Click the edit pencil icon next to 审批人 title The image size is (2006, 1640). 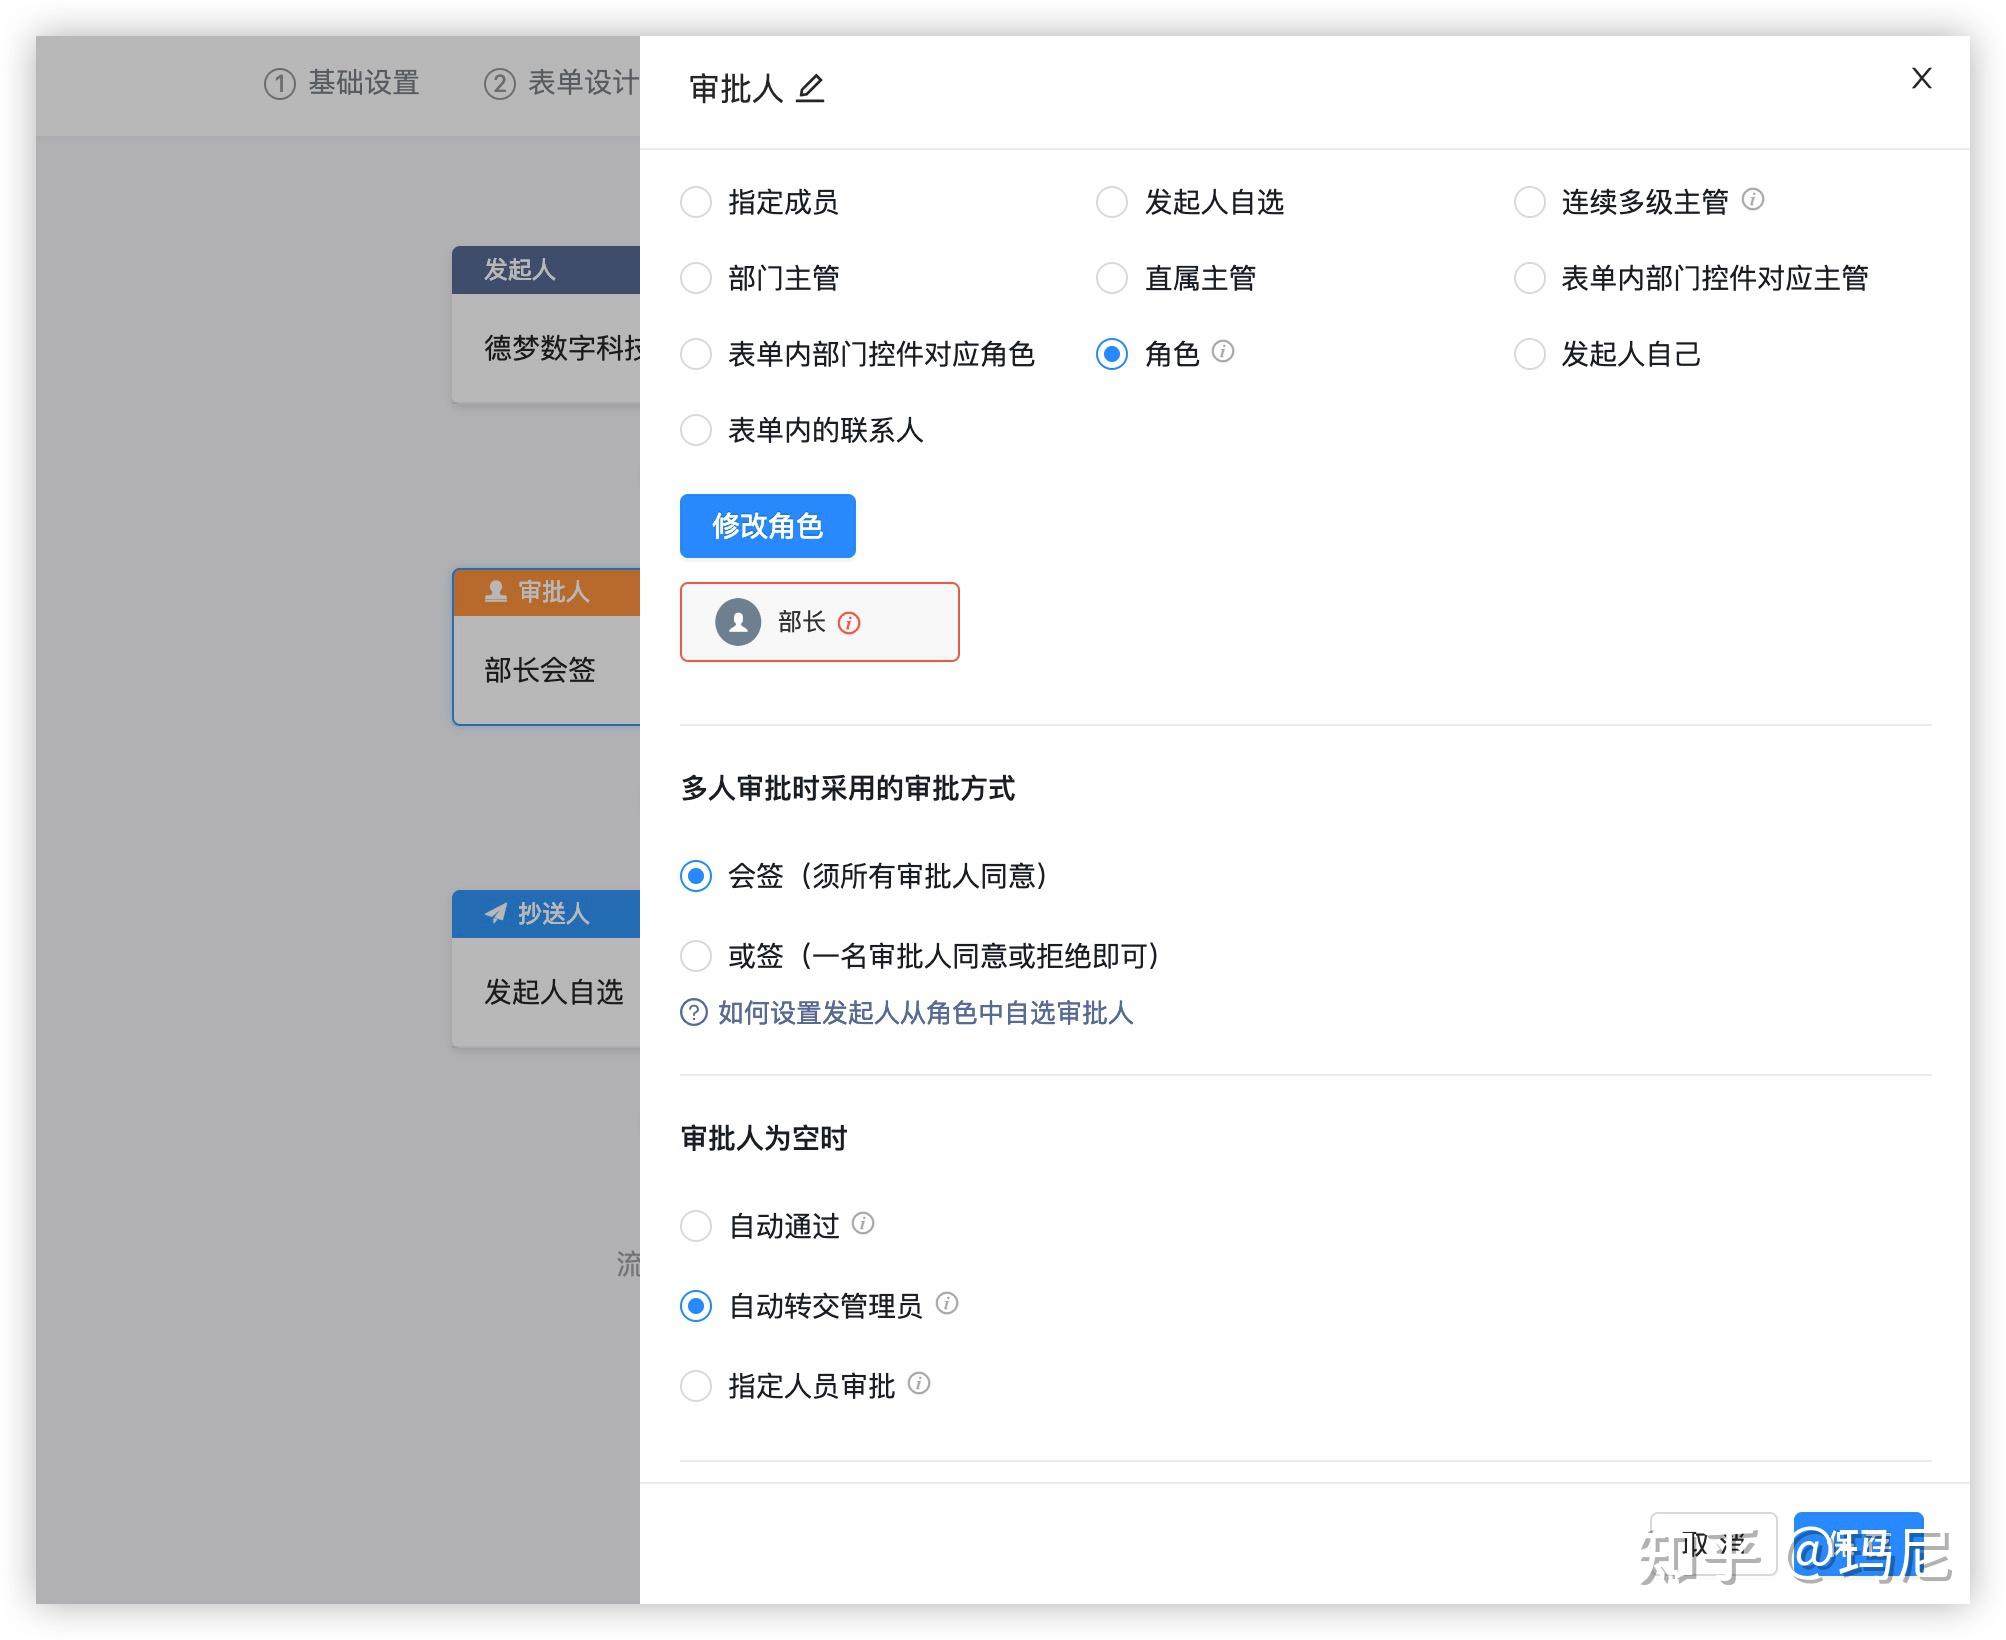[x=812, y=89]
